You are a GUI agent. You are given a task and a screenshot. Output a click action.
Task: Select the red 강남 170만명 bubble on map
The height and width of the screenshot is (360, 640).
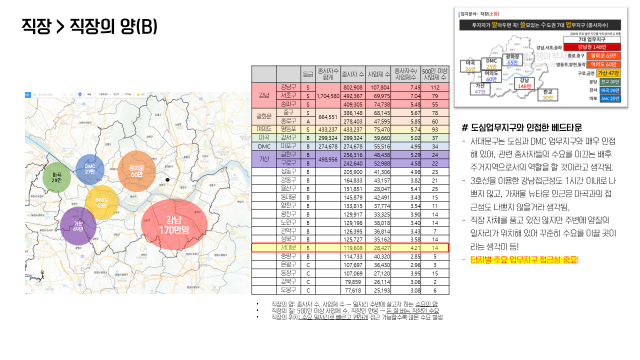coord(174,225)
